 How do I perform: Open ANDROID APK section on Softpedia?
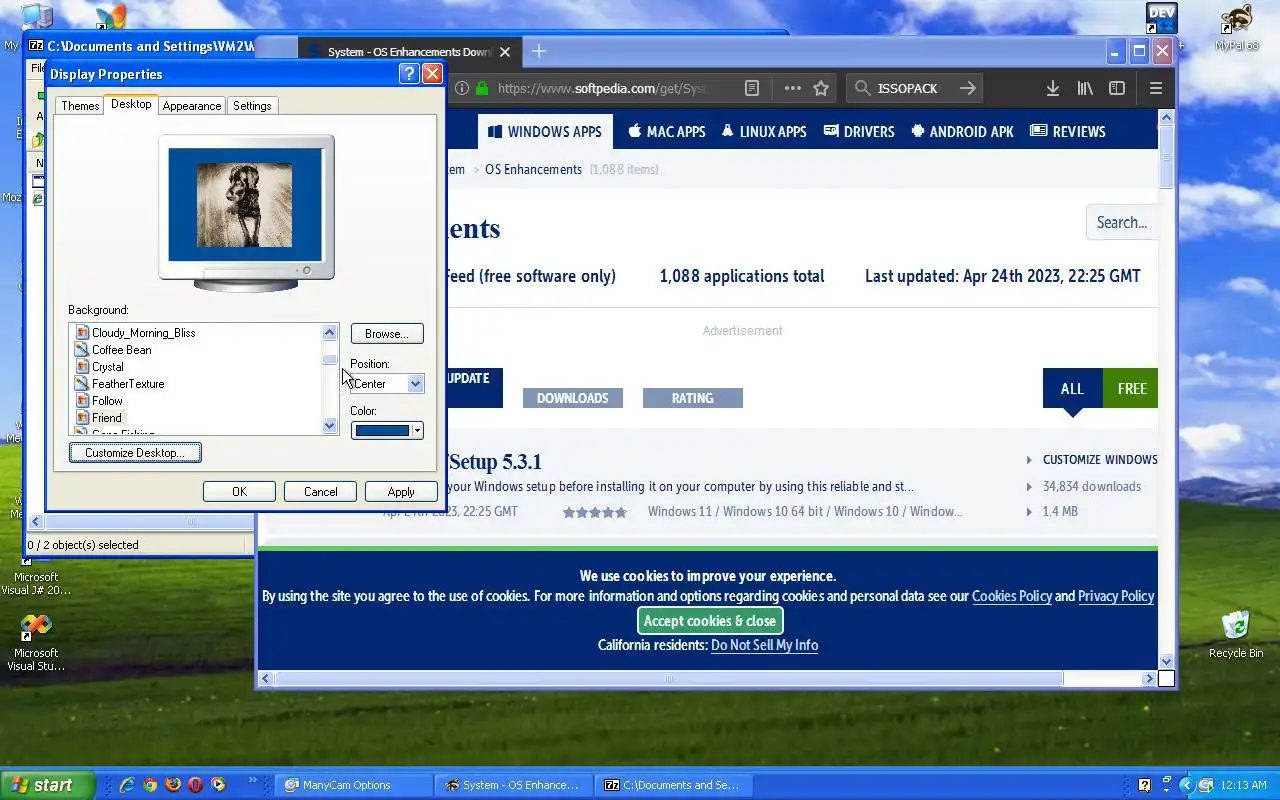(963, 131)
